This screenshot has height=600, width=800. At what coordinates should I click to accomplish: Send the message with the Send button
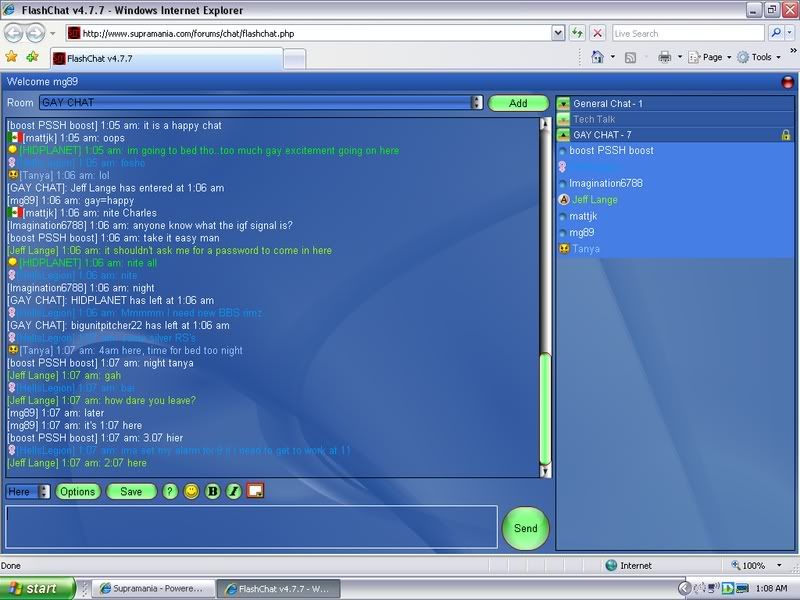tap(526, 528)
